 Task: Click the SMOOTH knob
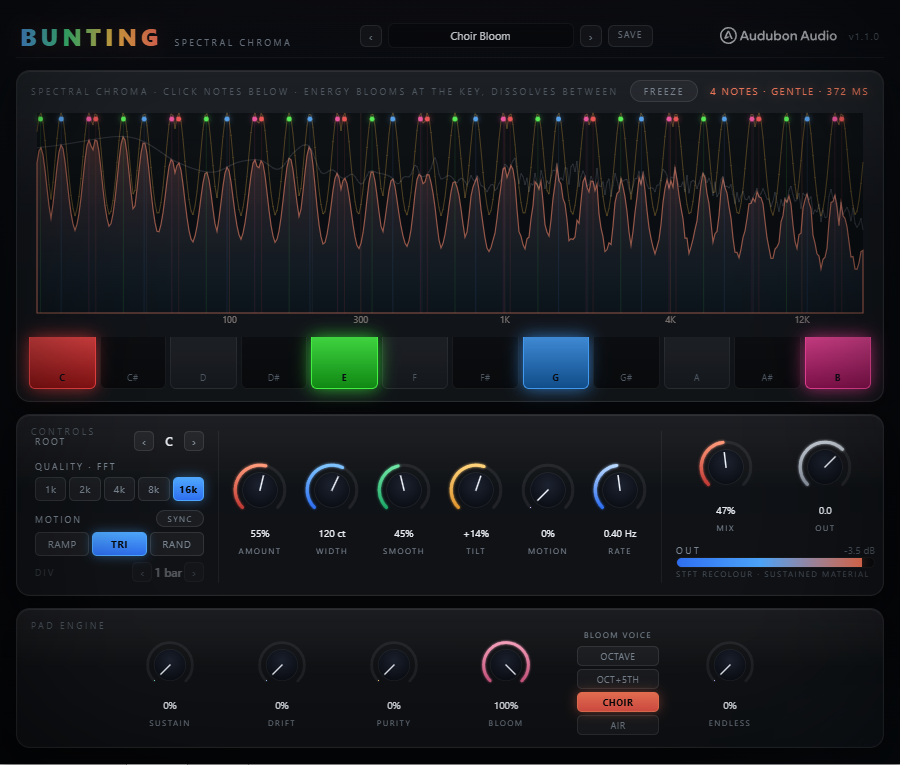pos(404,489)
